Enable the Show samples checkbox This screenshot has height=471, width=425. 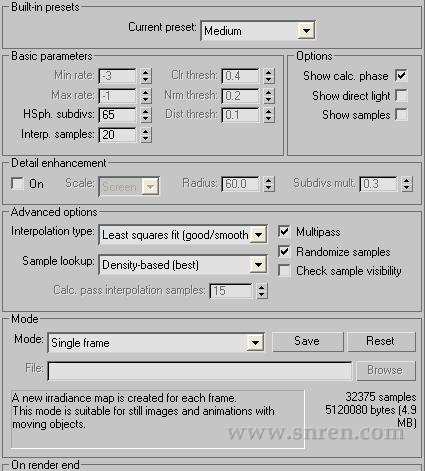coord(401,115)
